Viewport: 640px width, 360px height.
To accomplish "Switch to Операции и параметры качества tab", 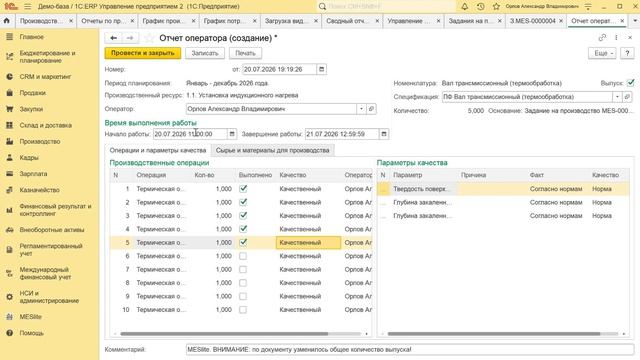I will [158, 150].
